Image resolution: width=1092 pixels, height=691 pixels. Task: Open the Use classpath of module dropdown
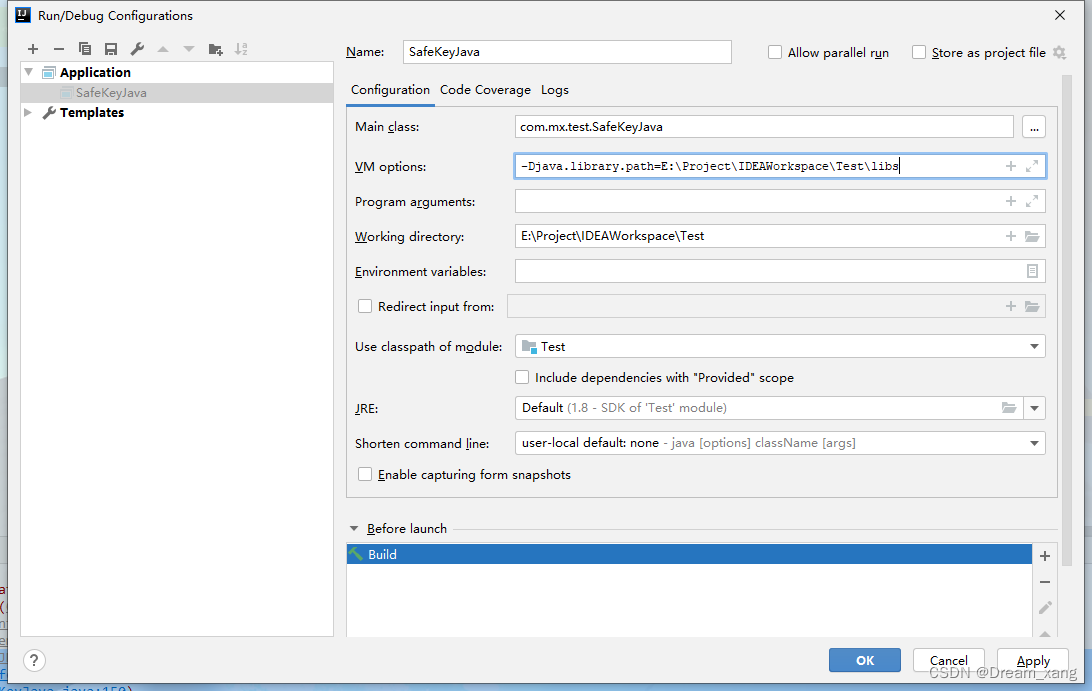pos(1034,346)
